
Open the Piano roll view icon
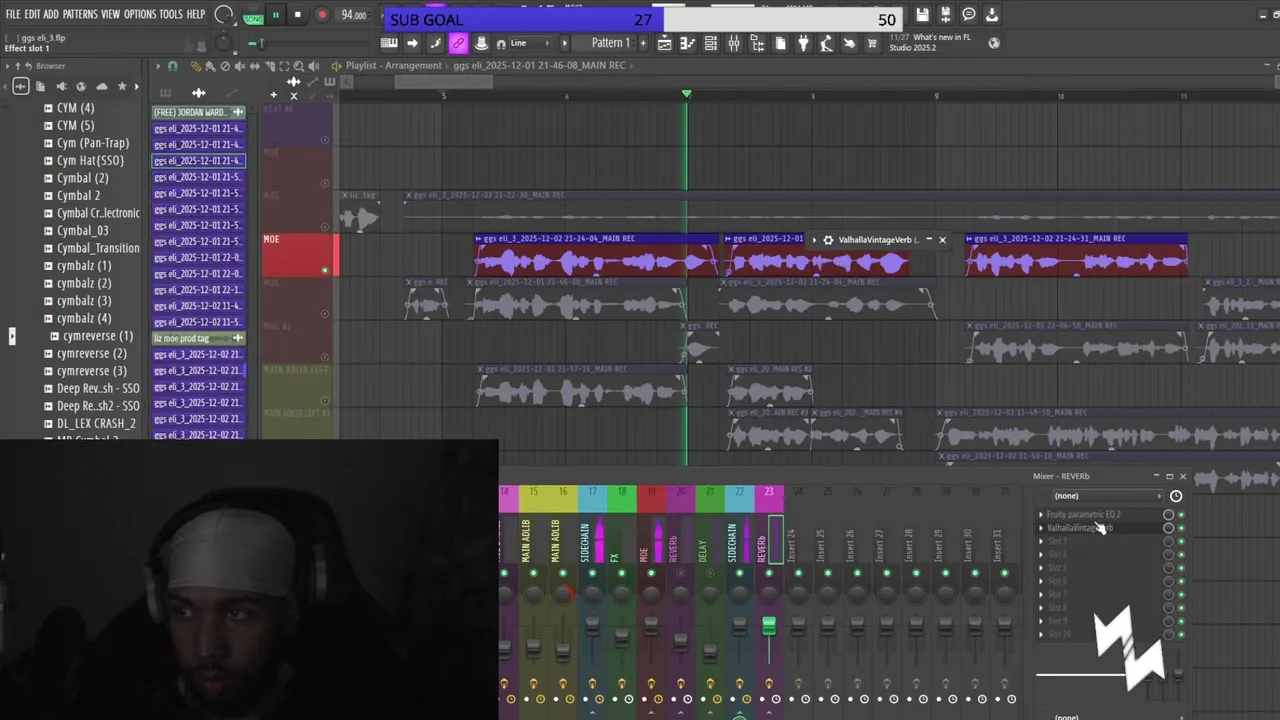[x=687, y=43]
